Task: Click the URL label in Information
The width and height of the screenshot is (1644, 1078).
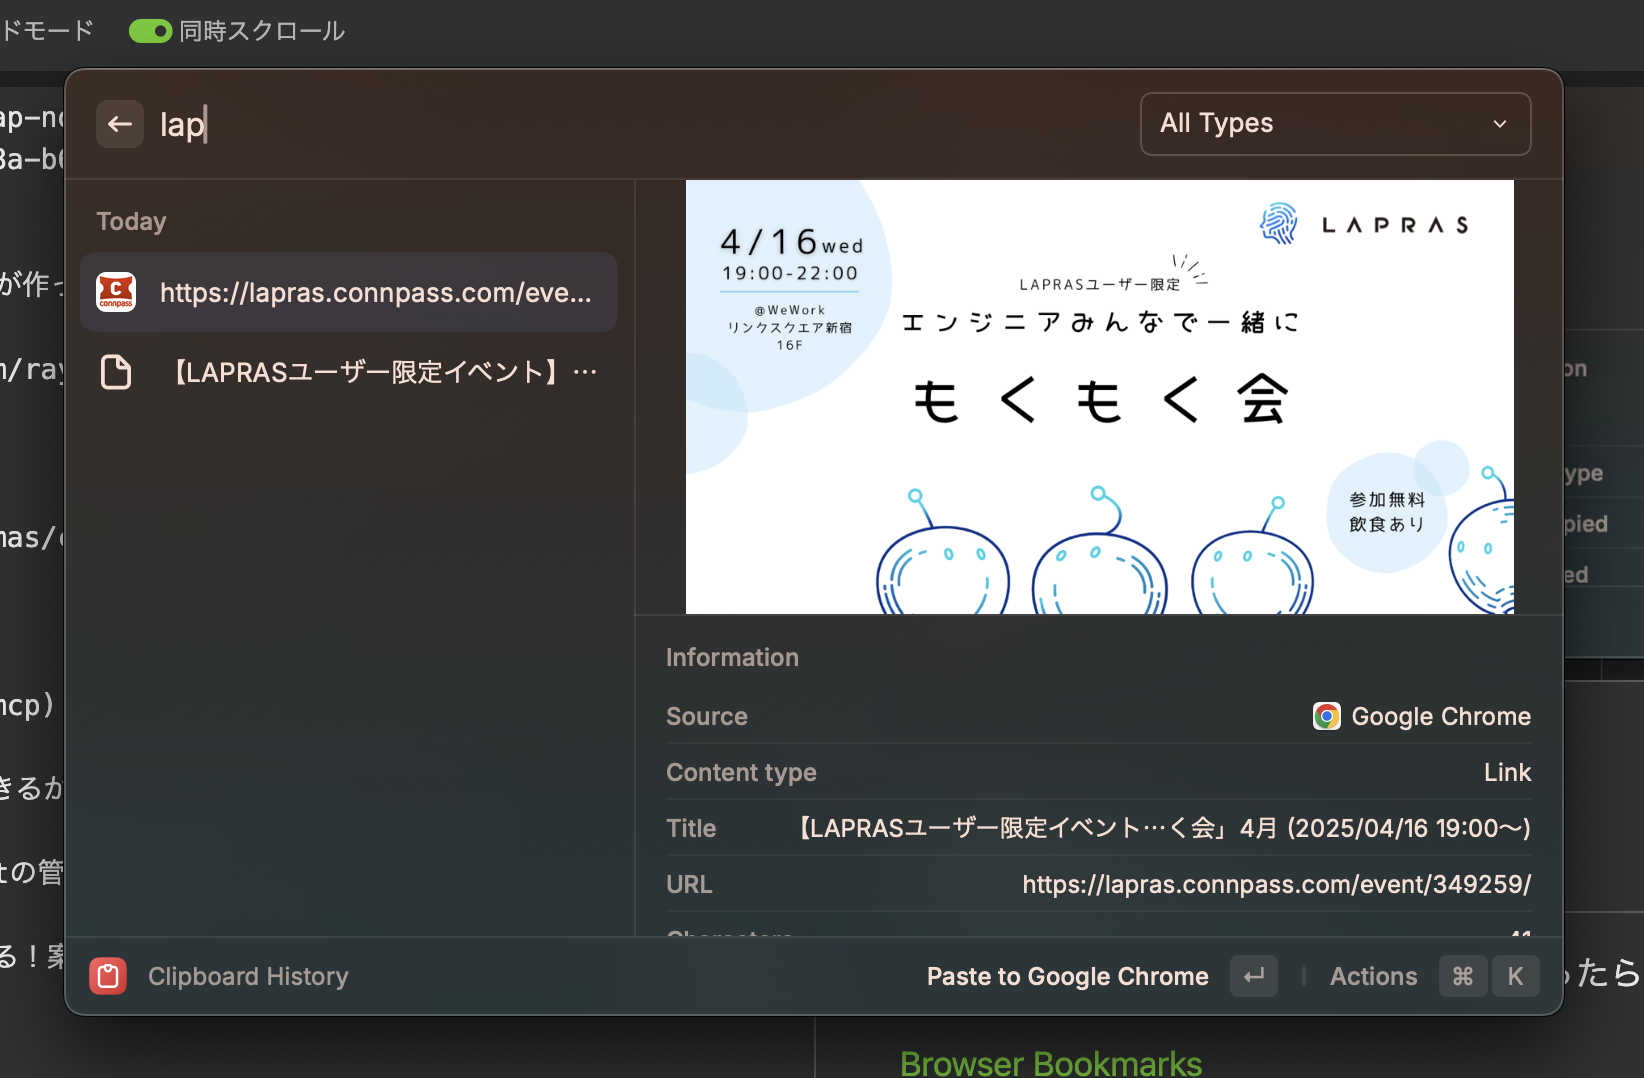Action: pyautogui.click(x=689, y=884)
